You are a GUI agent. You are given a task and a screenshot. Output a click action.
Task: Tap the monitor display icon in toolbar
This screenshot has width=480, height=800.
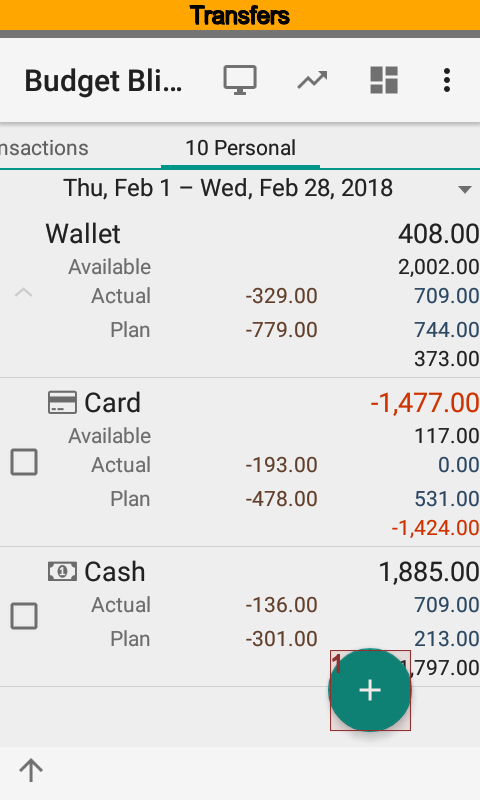(x=240, y=81)
